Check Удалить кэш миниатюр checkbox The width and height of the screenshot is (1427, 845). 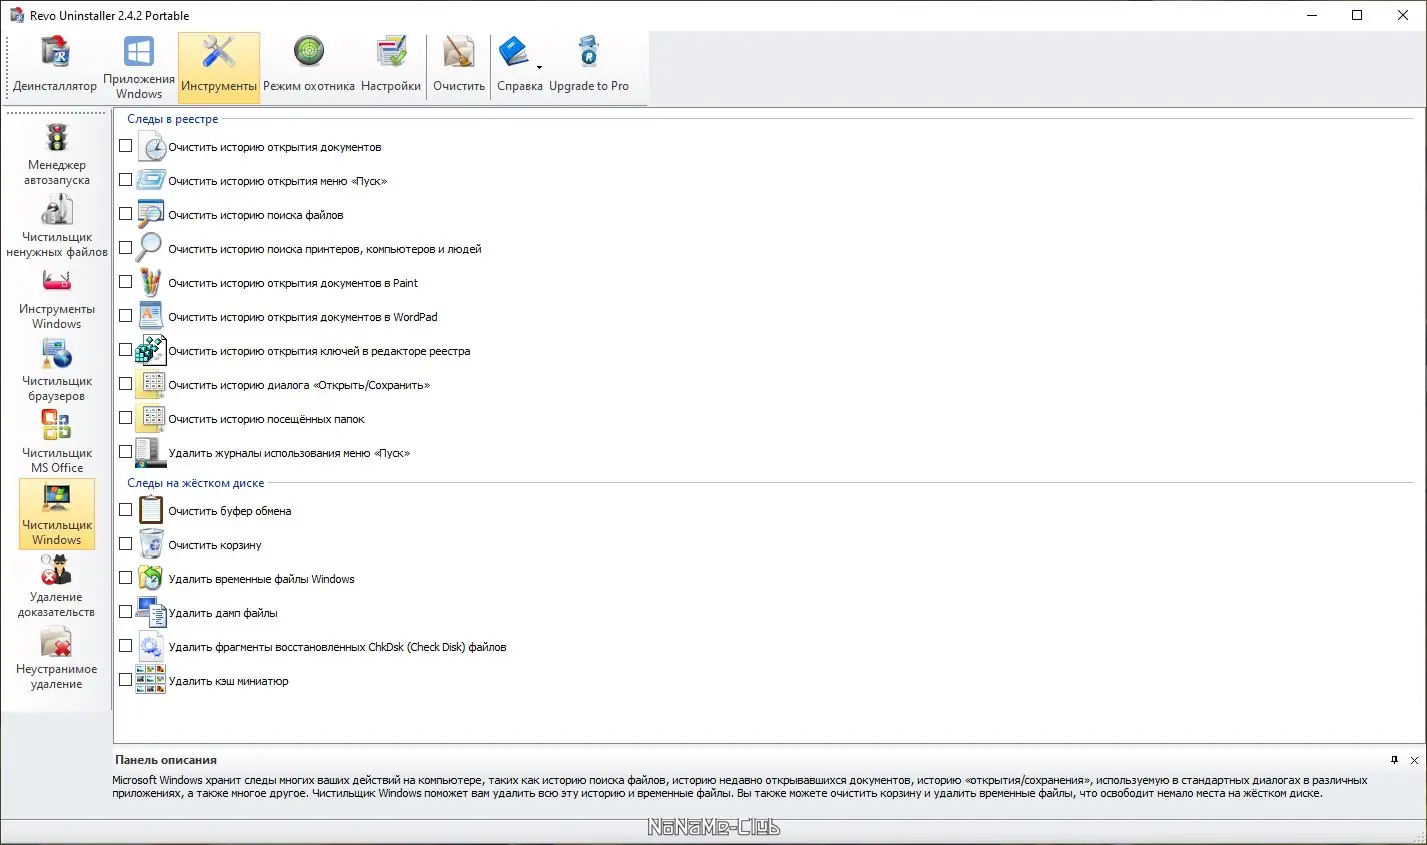click(126, 680)
